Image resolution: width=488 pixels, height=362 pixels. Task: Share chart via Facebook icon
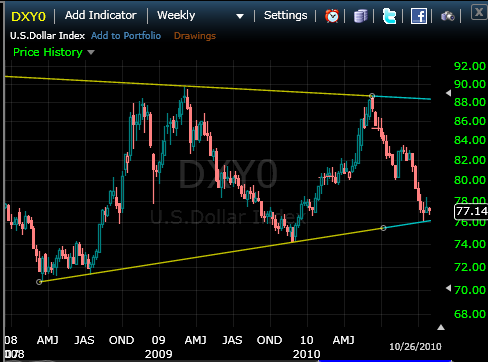[419, 16]
